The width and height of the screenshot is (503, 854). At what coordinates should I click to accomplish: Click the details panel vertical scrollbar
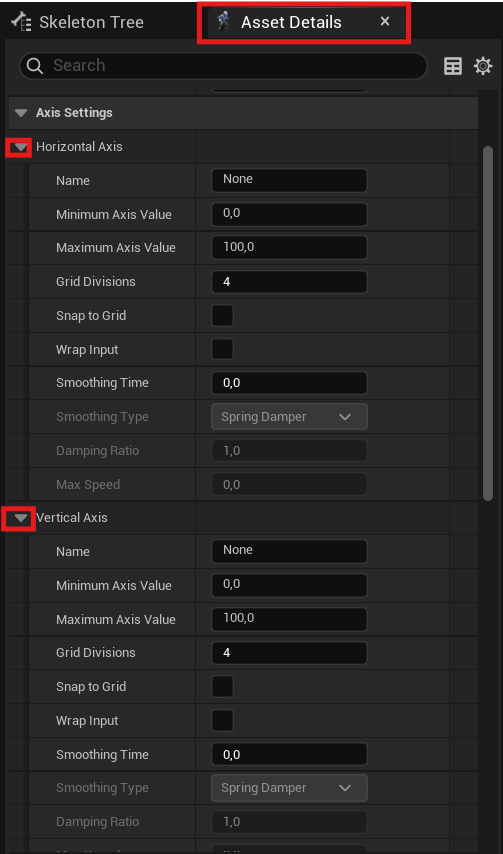488,323
